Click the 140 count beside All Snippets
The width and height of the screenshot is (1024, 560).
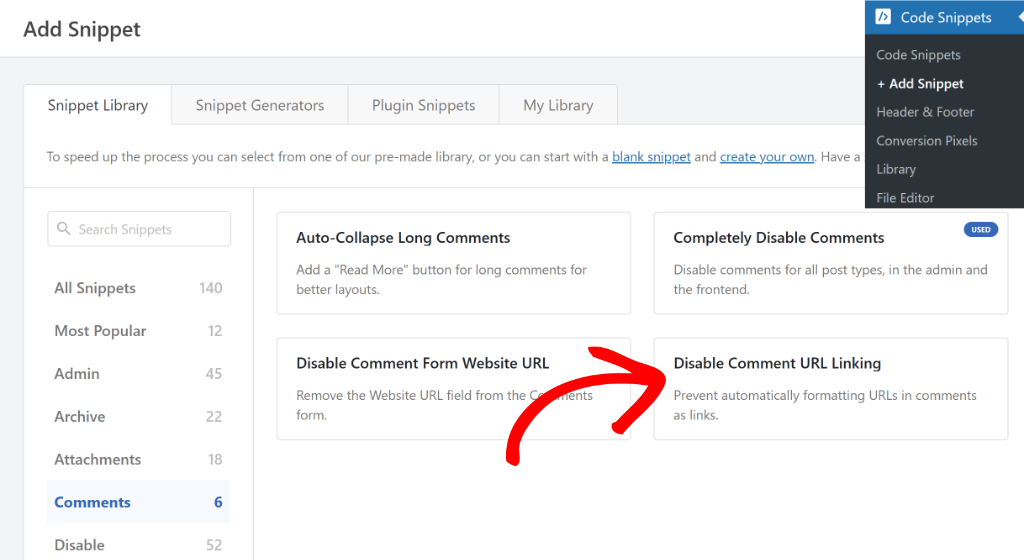(210, 288)
